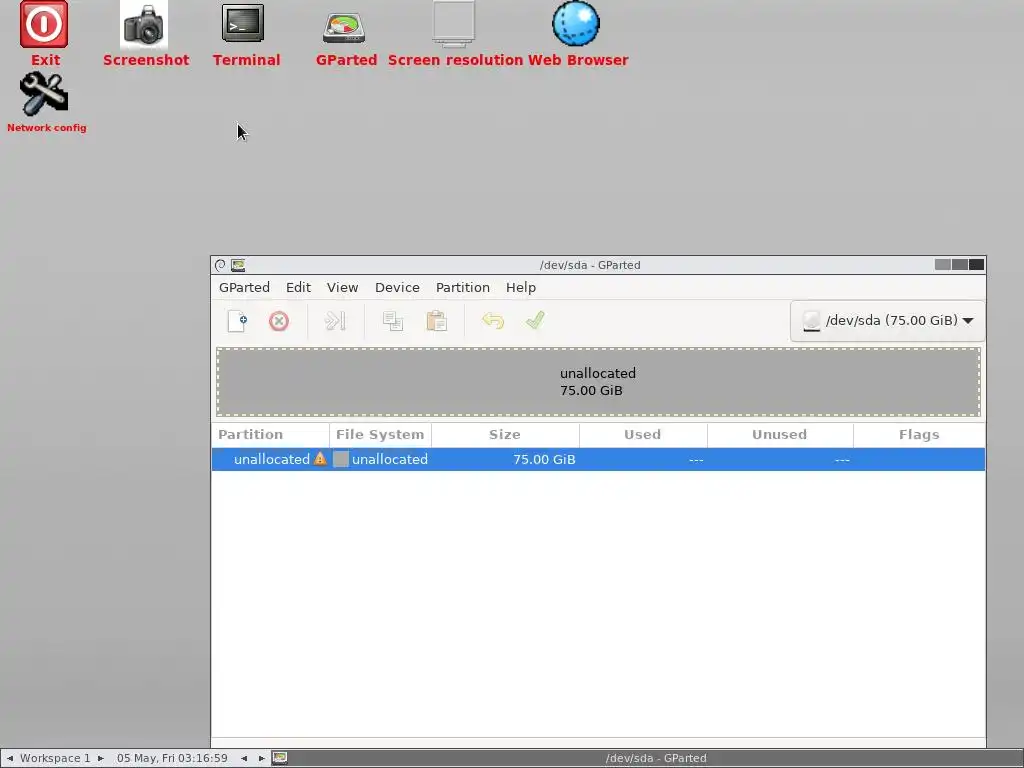Click the warning icon beside unallocated partition
The height and width of the screenshot is (768, 1024).
(x=320, y=458)
